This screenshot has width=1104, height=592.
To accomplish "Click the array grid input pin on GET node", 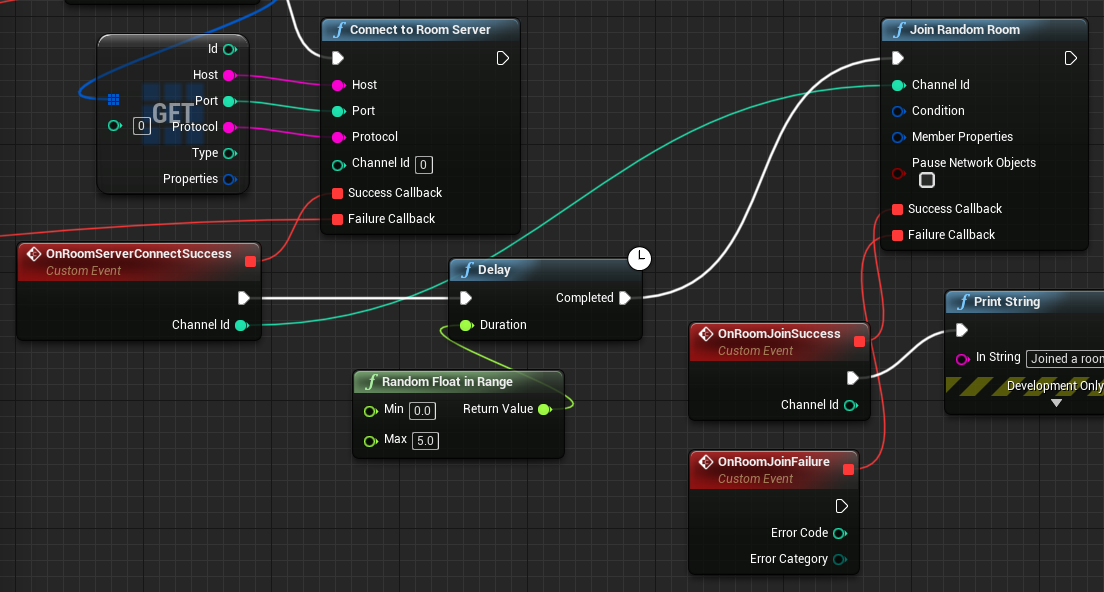I will coord(113,99).
